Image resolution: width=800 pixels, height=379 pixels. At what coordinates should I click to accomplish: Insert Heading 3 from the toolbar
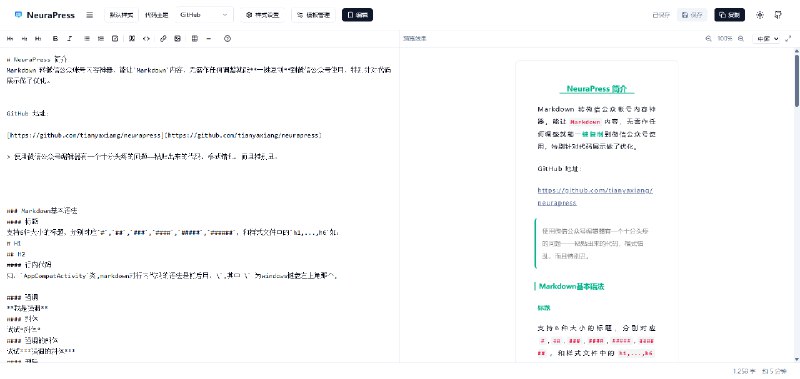[38, 38]
